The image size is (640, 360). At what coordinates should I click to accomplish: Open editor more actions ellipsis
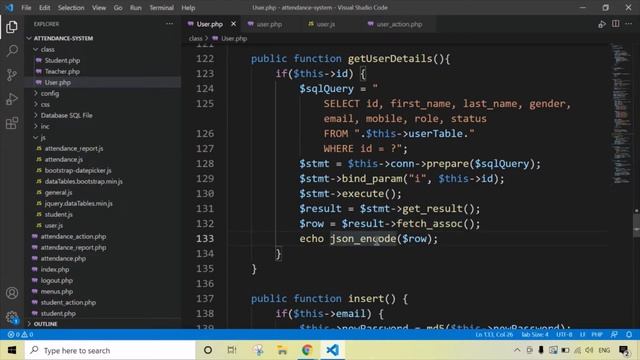point(629,24)
